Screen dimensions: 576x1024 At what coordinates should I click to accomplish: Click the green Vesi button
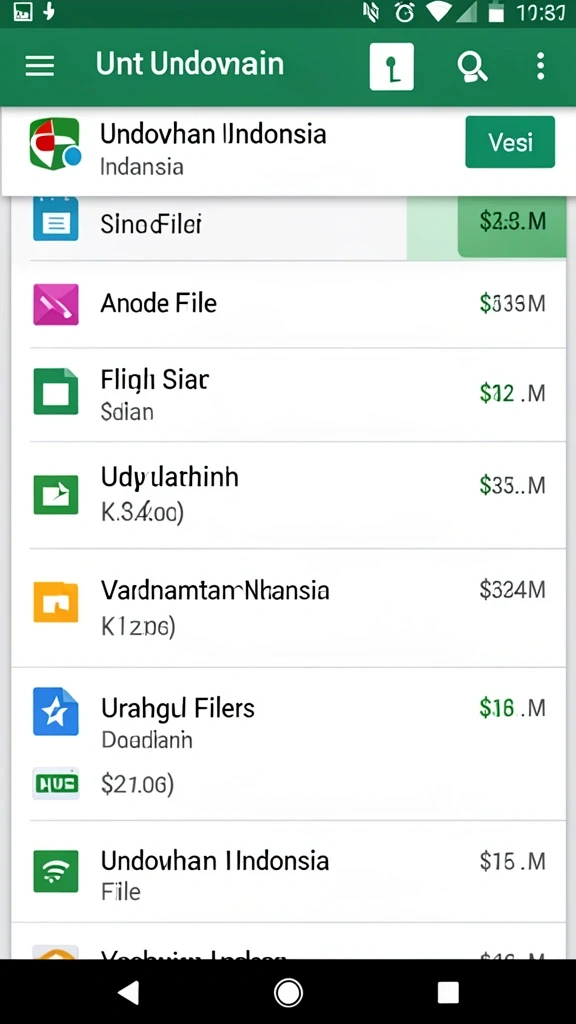(510, 142)
